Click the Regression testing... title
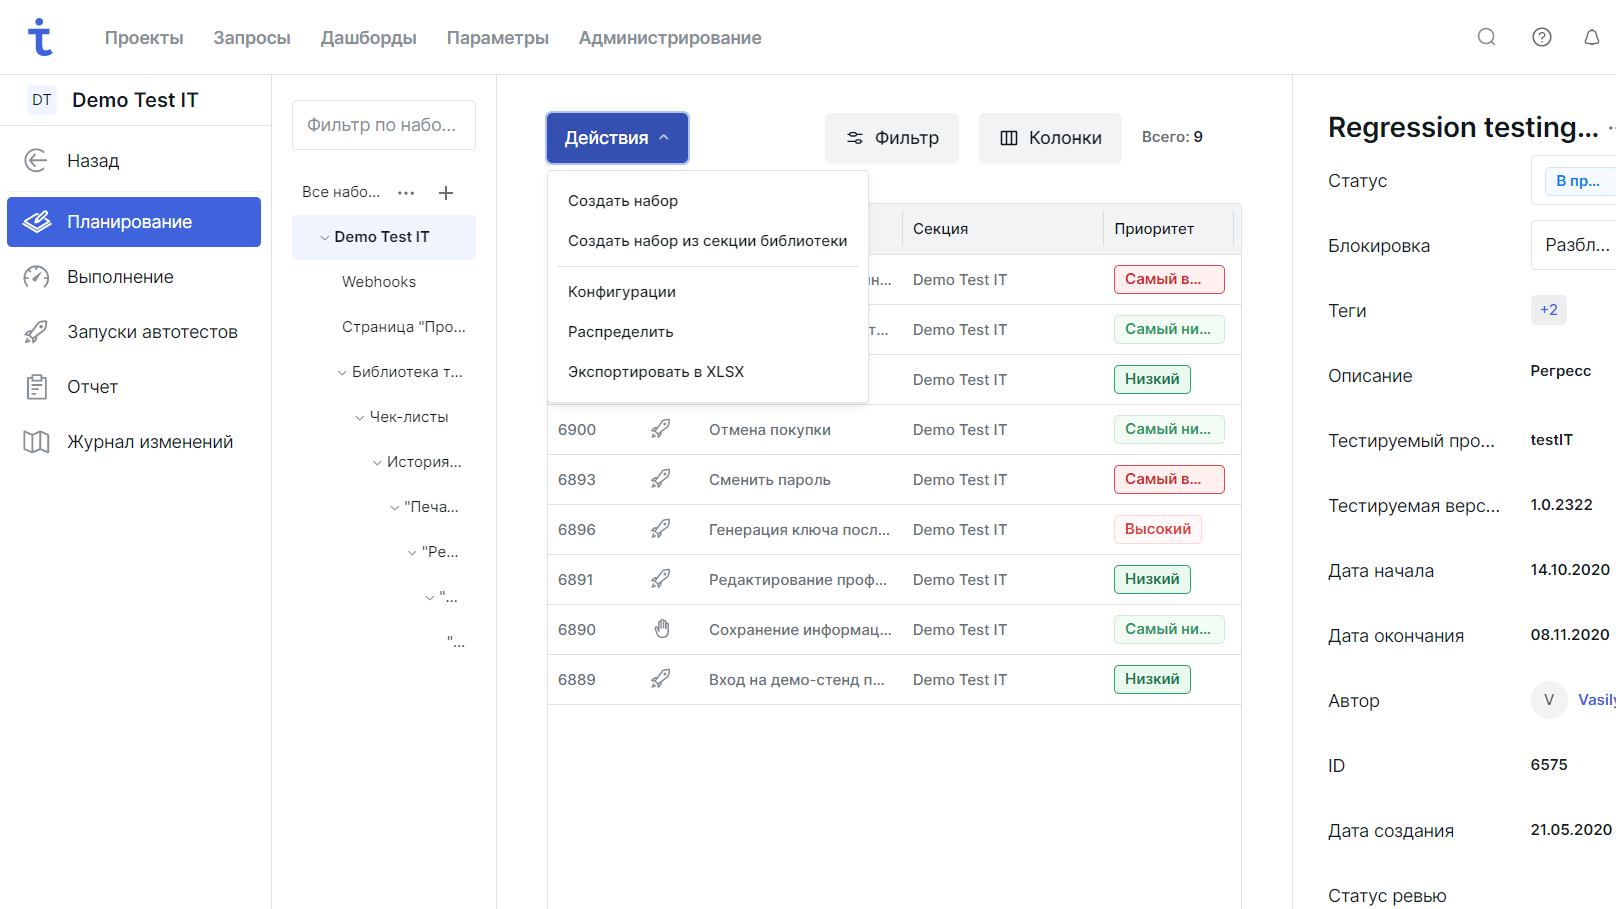1616x909 pixels. [1463, 127]
